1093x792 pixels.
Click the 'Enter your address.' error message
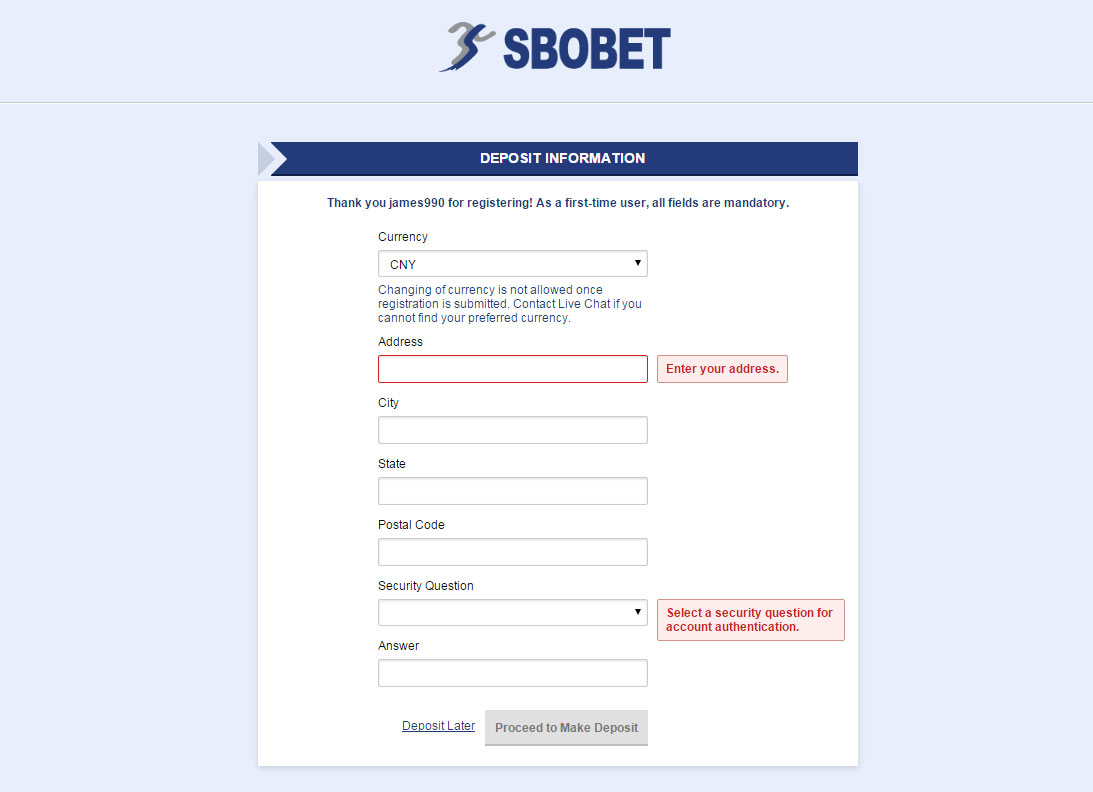(x=722, y=369)
